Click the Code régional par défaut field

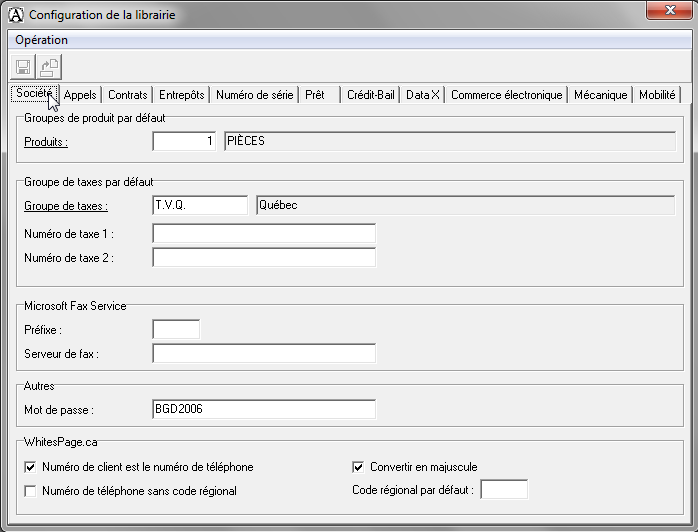pos(504,490)
